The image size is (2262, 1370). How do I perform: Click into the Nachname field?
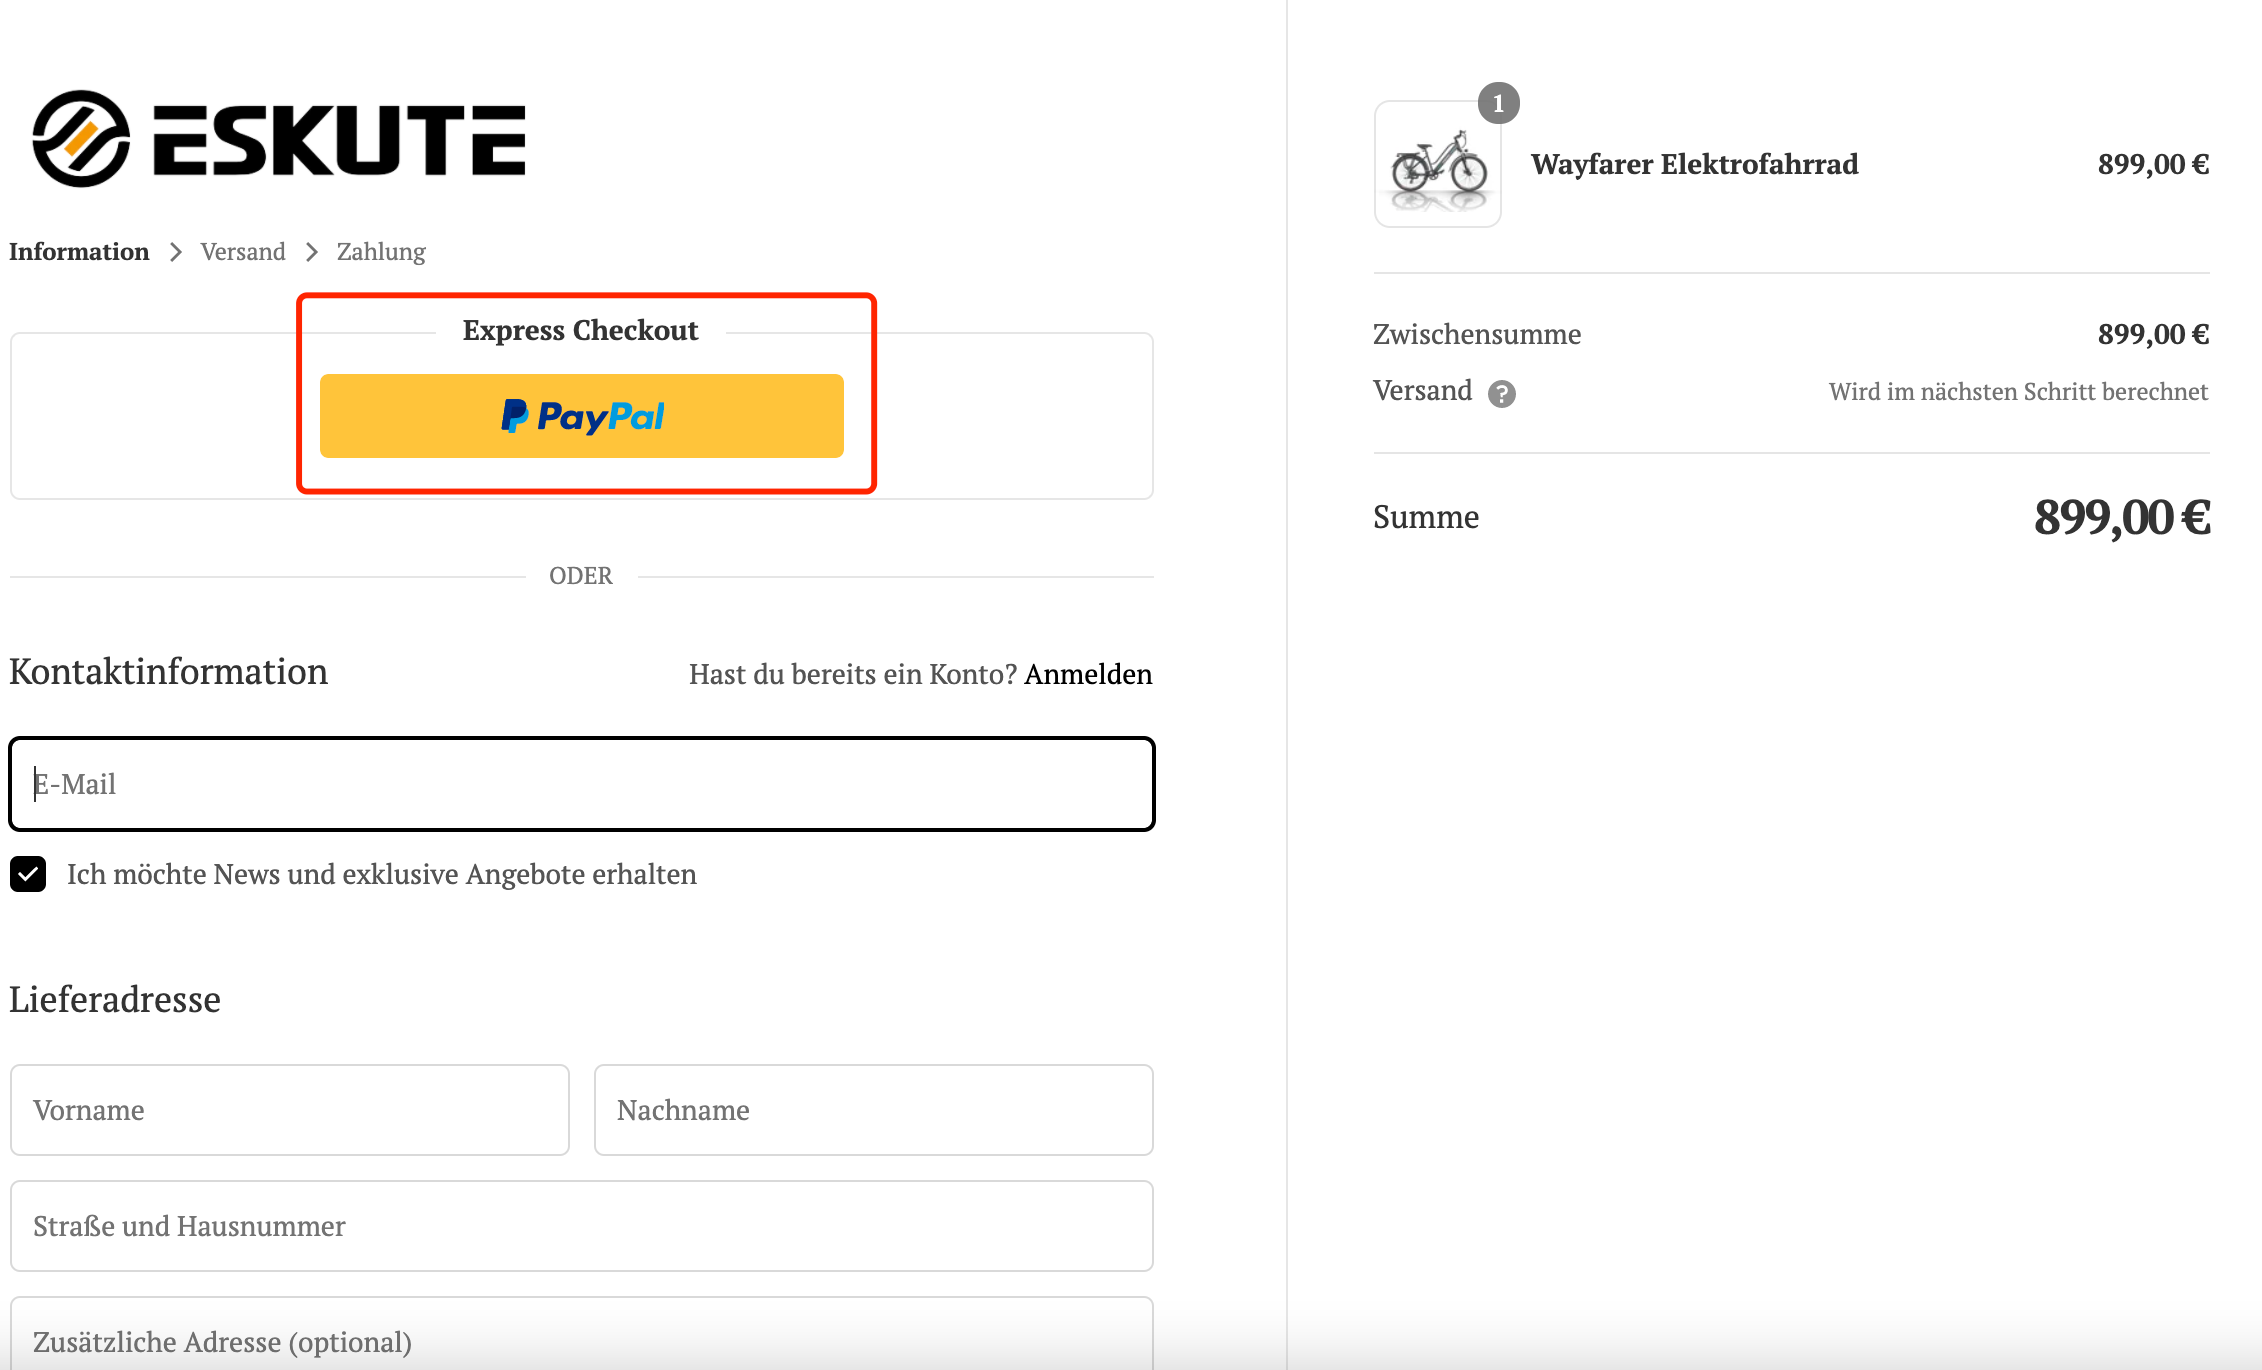coord(874,1110)
